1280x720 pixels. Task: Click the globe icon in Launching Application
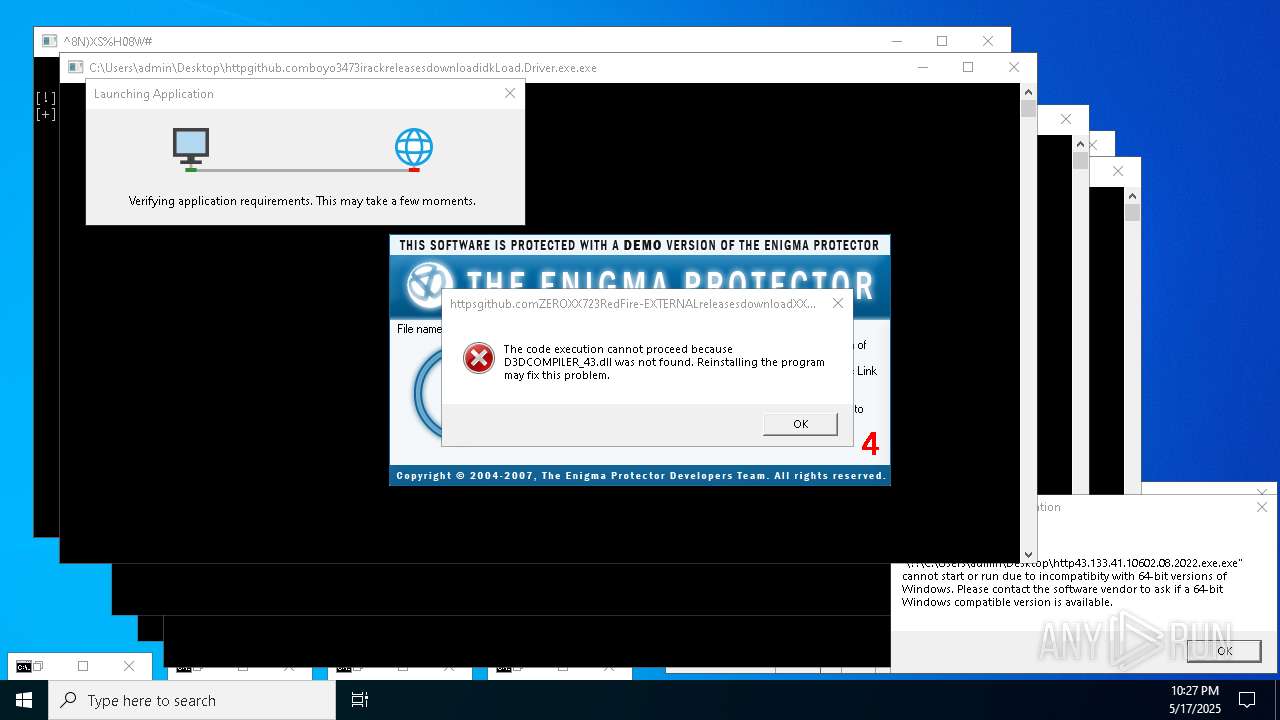(x=414, y=148)
